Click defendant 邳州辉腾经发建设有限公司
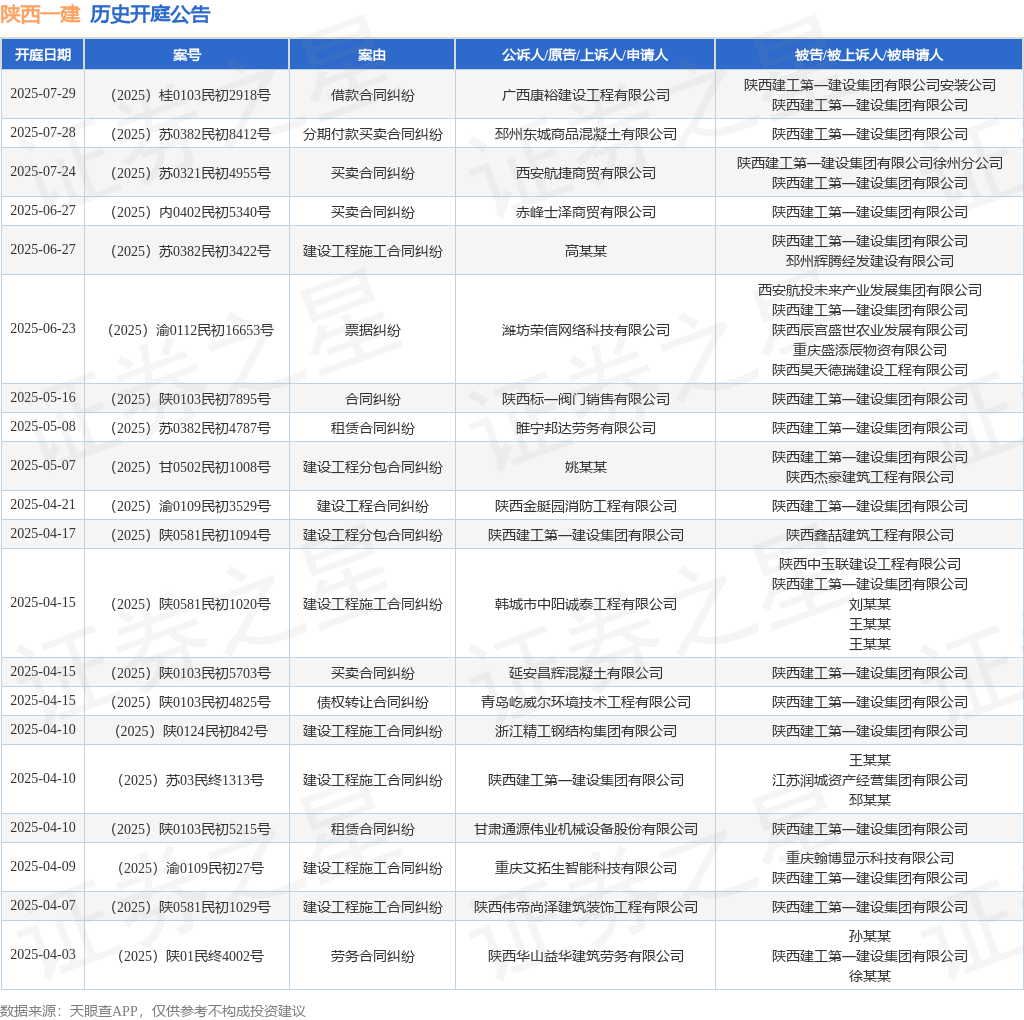The image size is (1024, 1020). pyautogui.click(x=869, y=261)
